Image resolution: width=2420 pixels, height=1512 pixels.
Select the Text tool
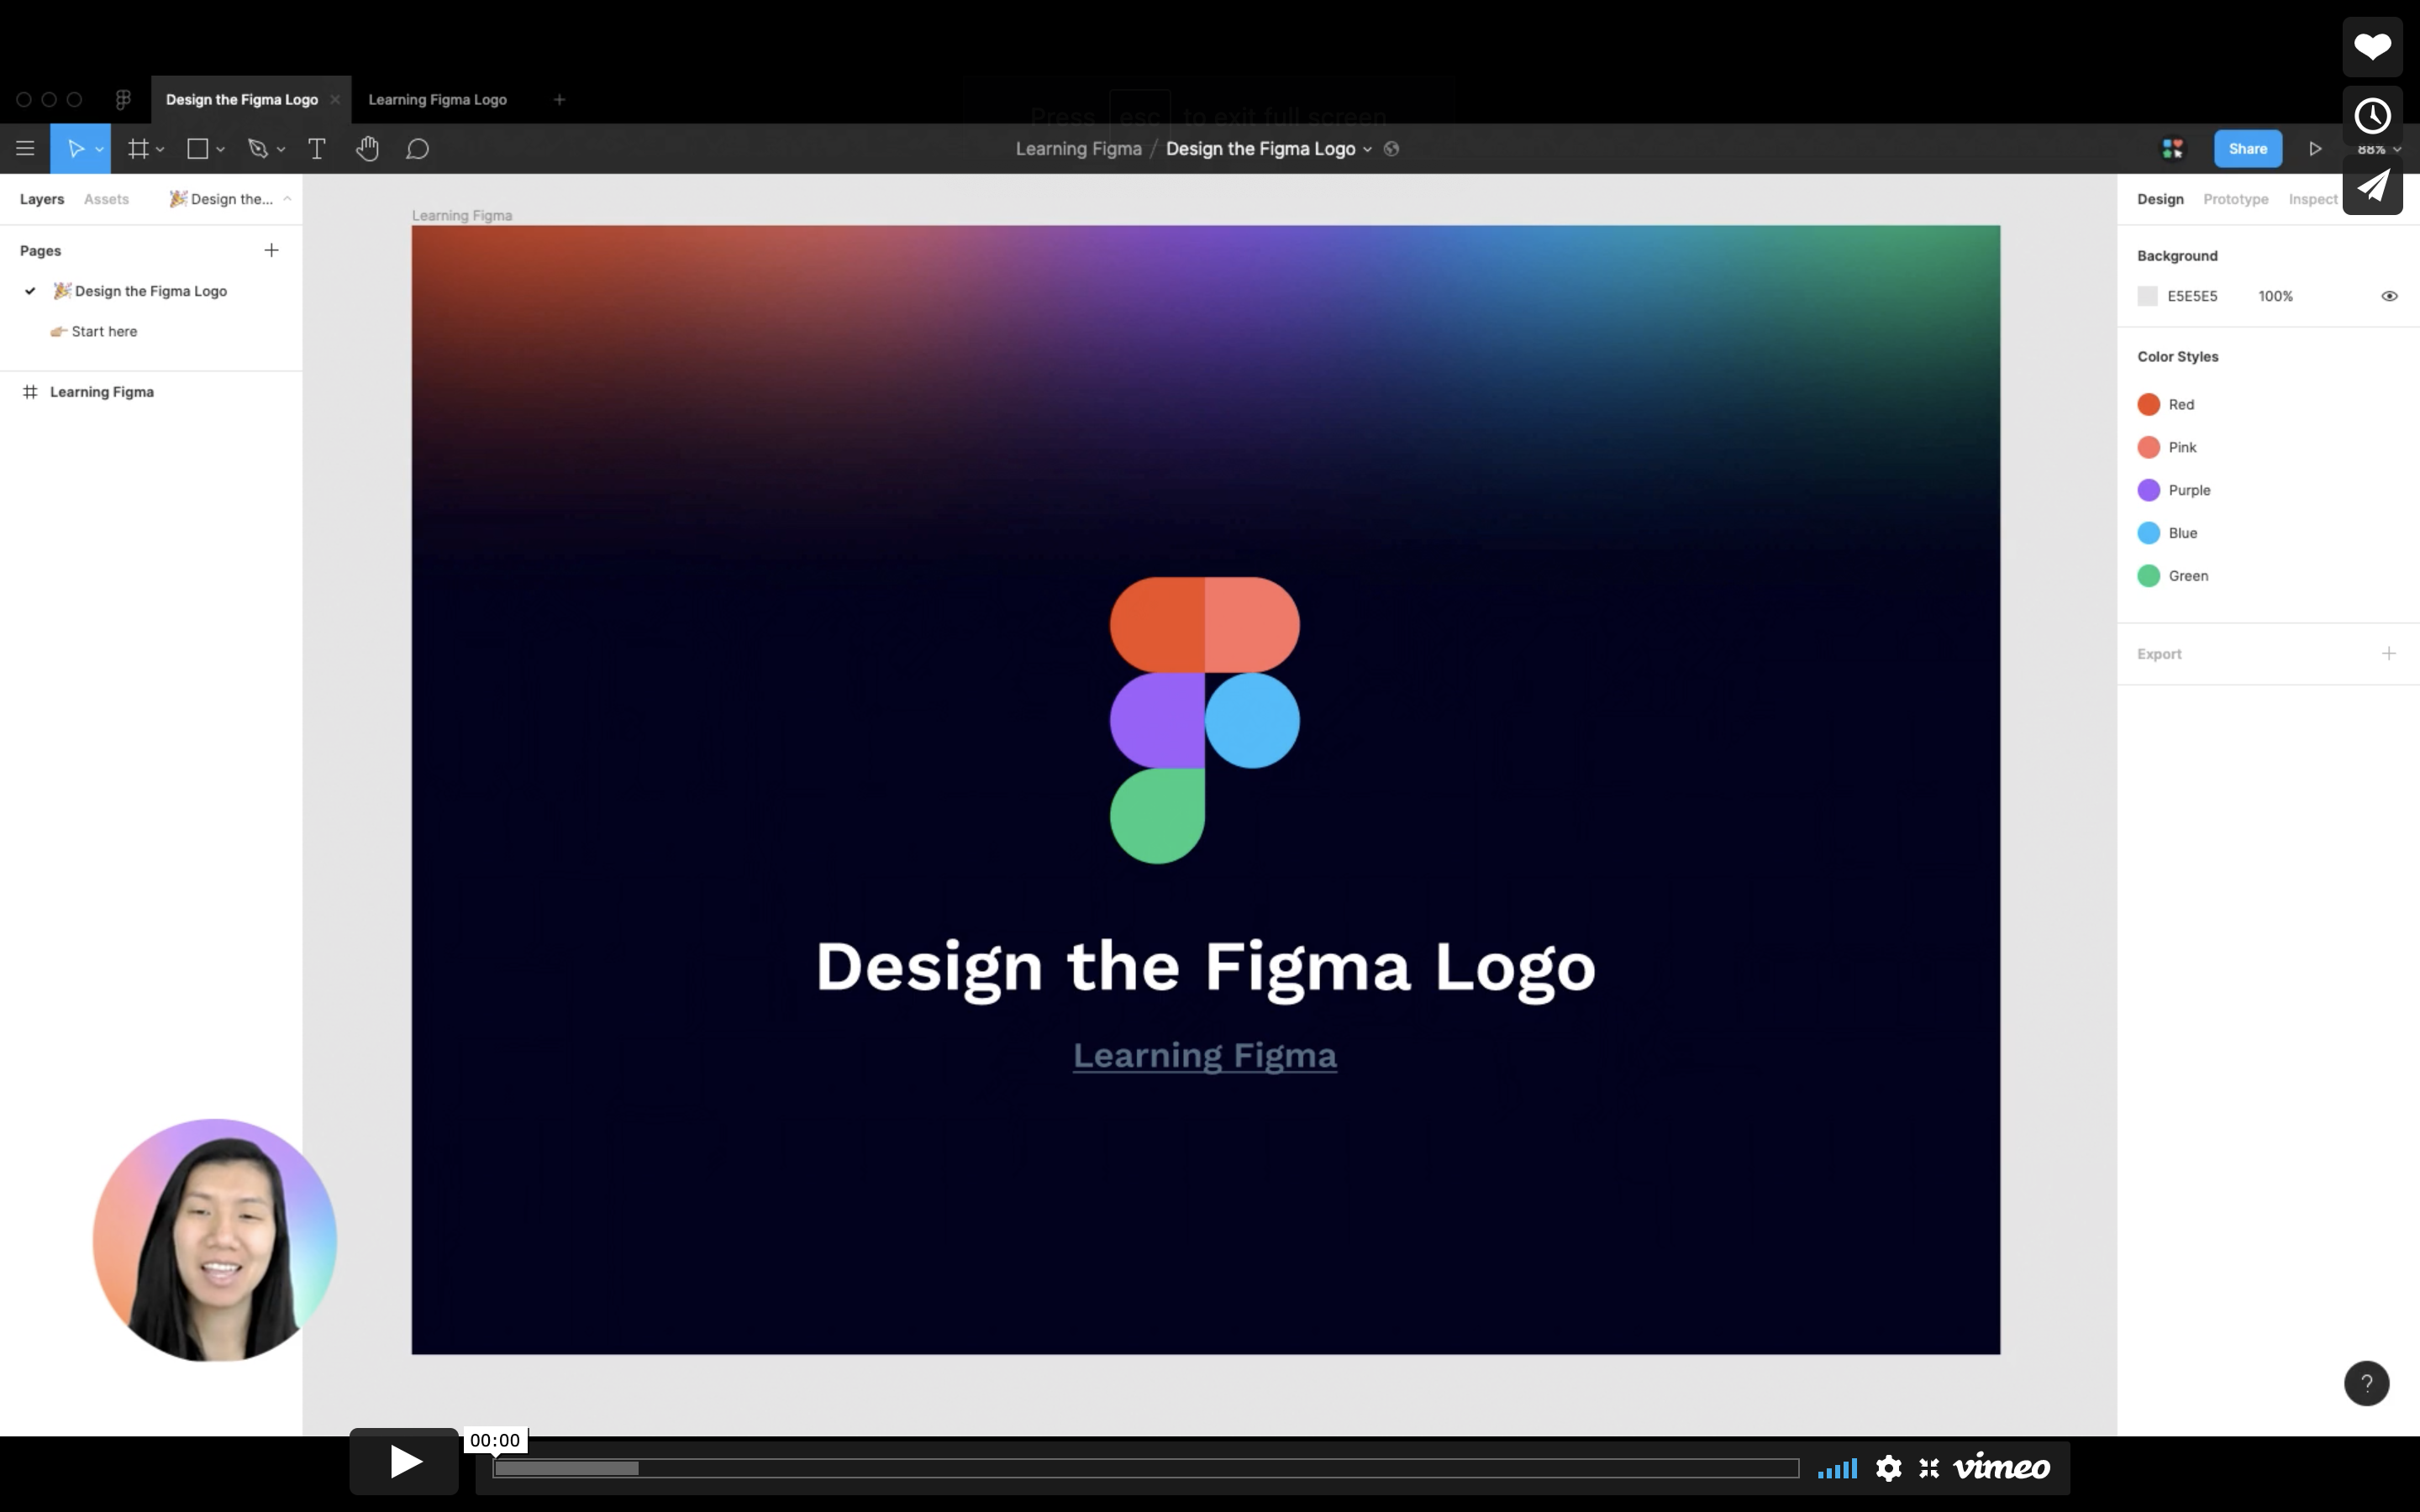[x=318, y=148]
